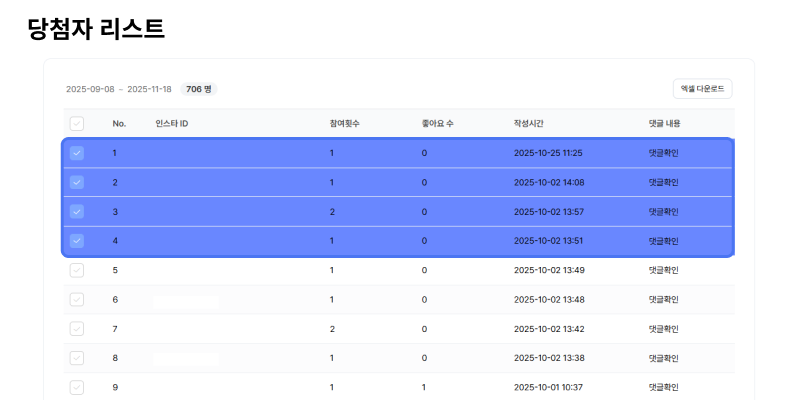800x400 pixels.
Task: Enable the checkbox for row No. 9
Action: click(77, 387)
